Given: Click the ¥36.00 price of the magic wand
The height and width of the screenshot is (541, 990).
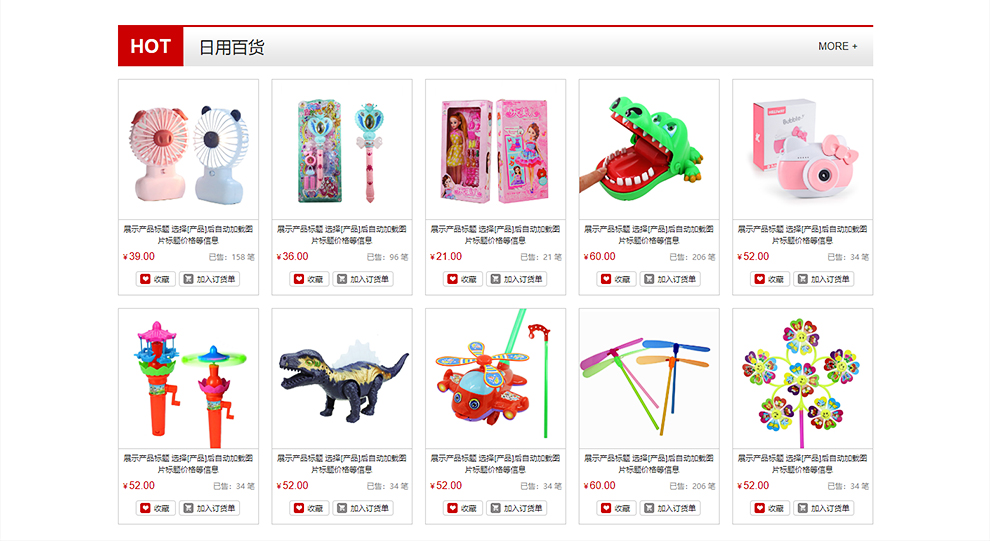Looking at the screenshot, I should click(292, 256).
